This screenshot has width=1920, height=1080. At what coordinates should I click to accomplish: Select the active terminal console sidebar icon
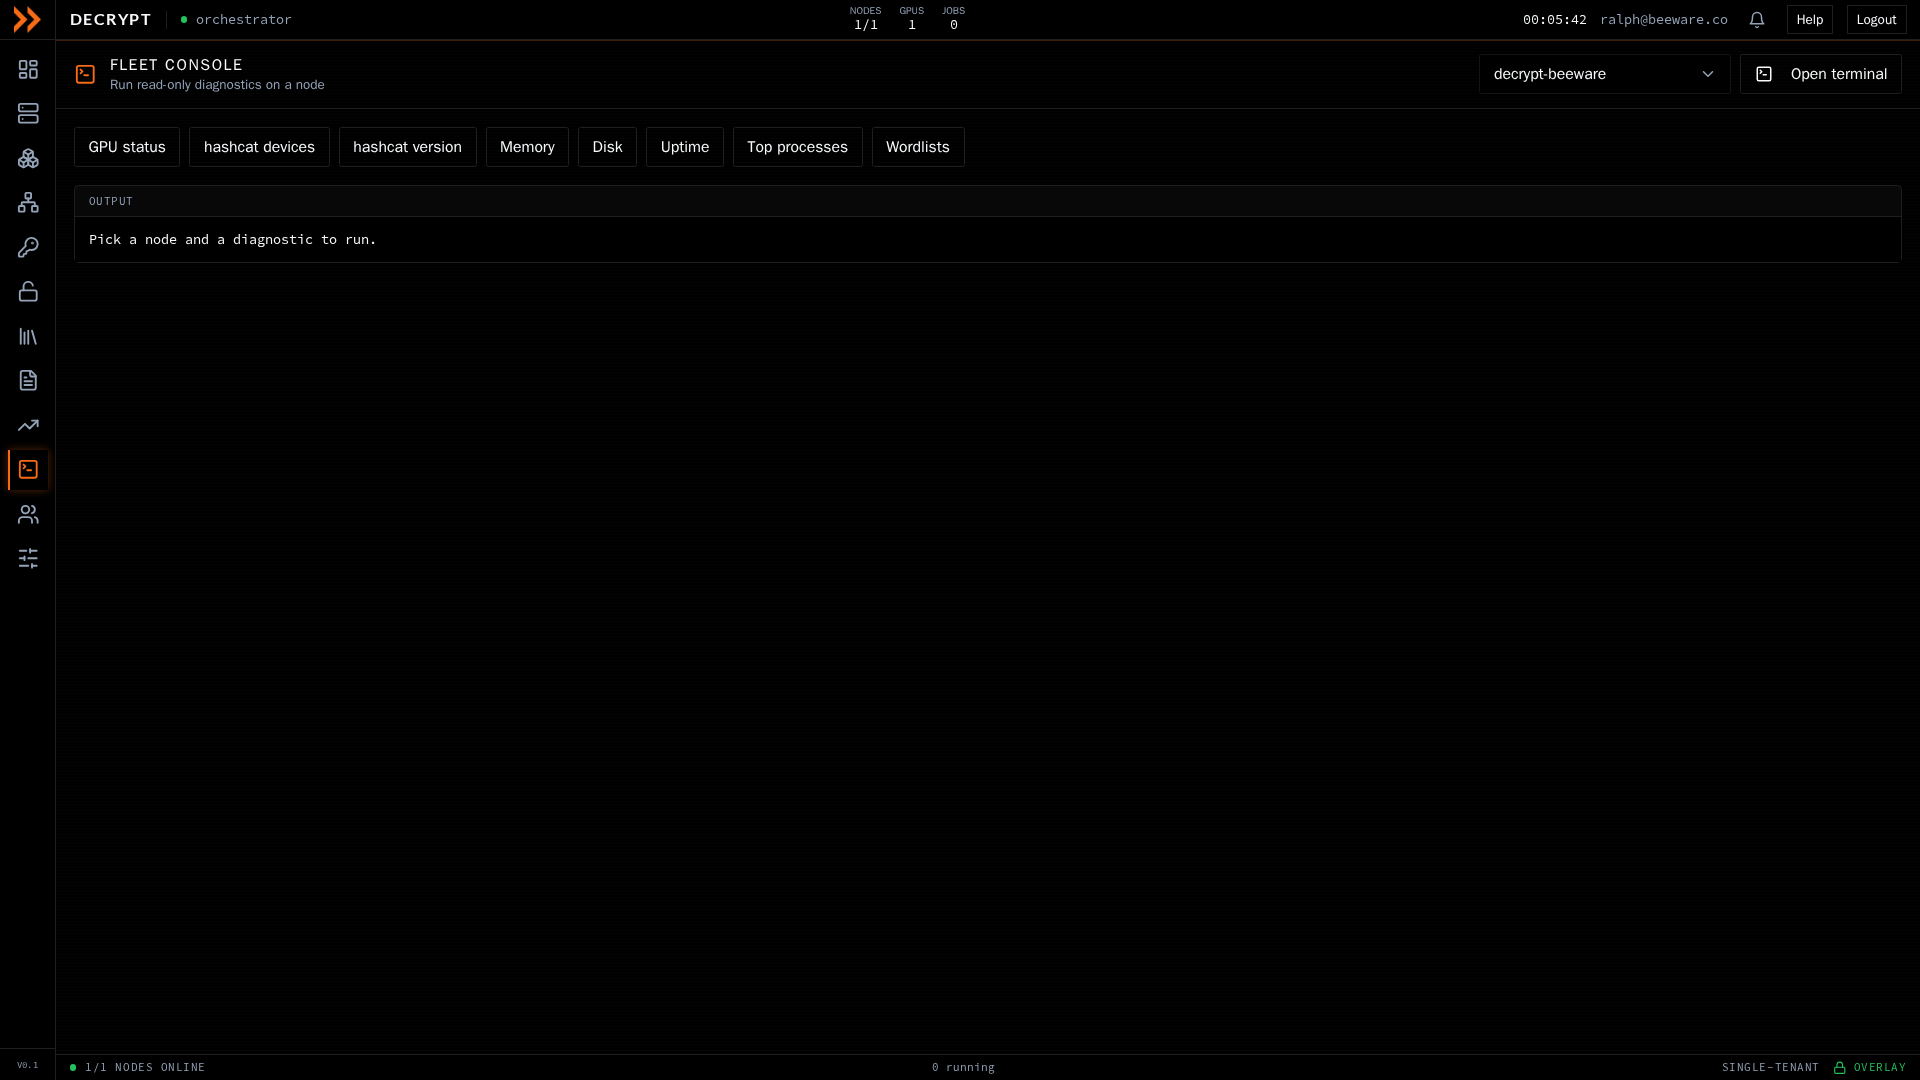(x=28, y=469)
